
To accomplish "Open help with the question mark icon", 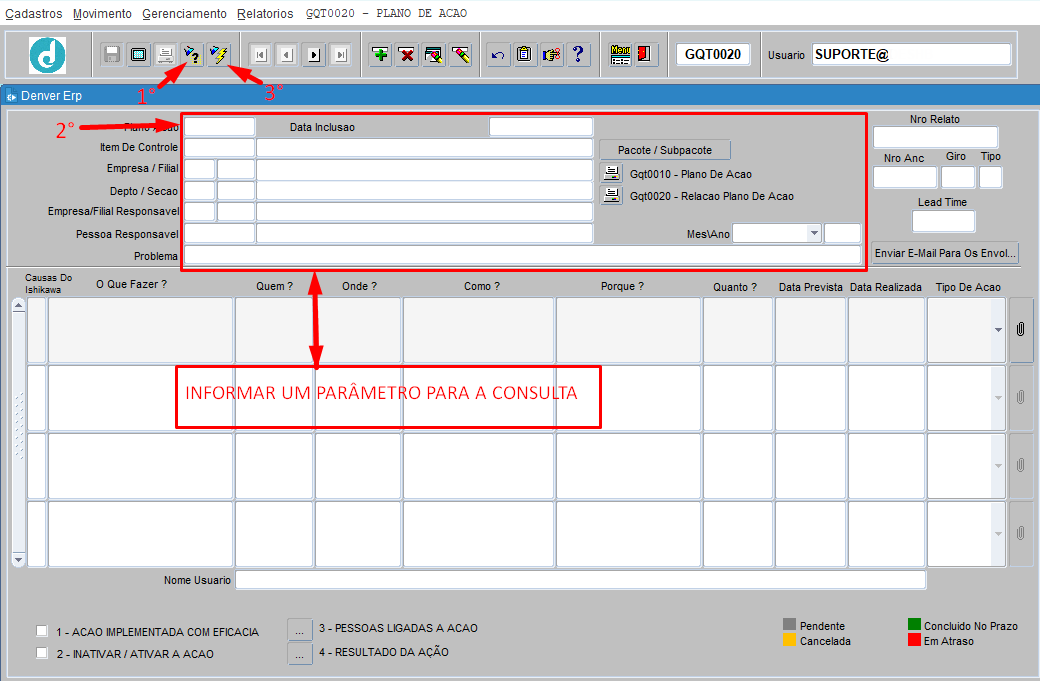I will coord(578,54).
